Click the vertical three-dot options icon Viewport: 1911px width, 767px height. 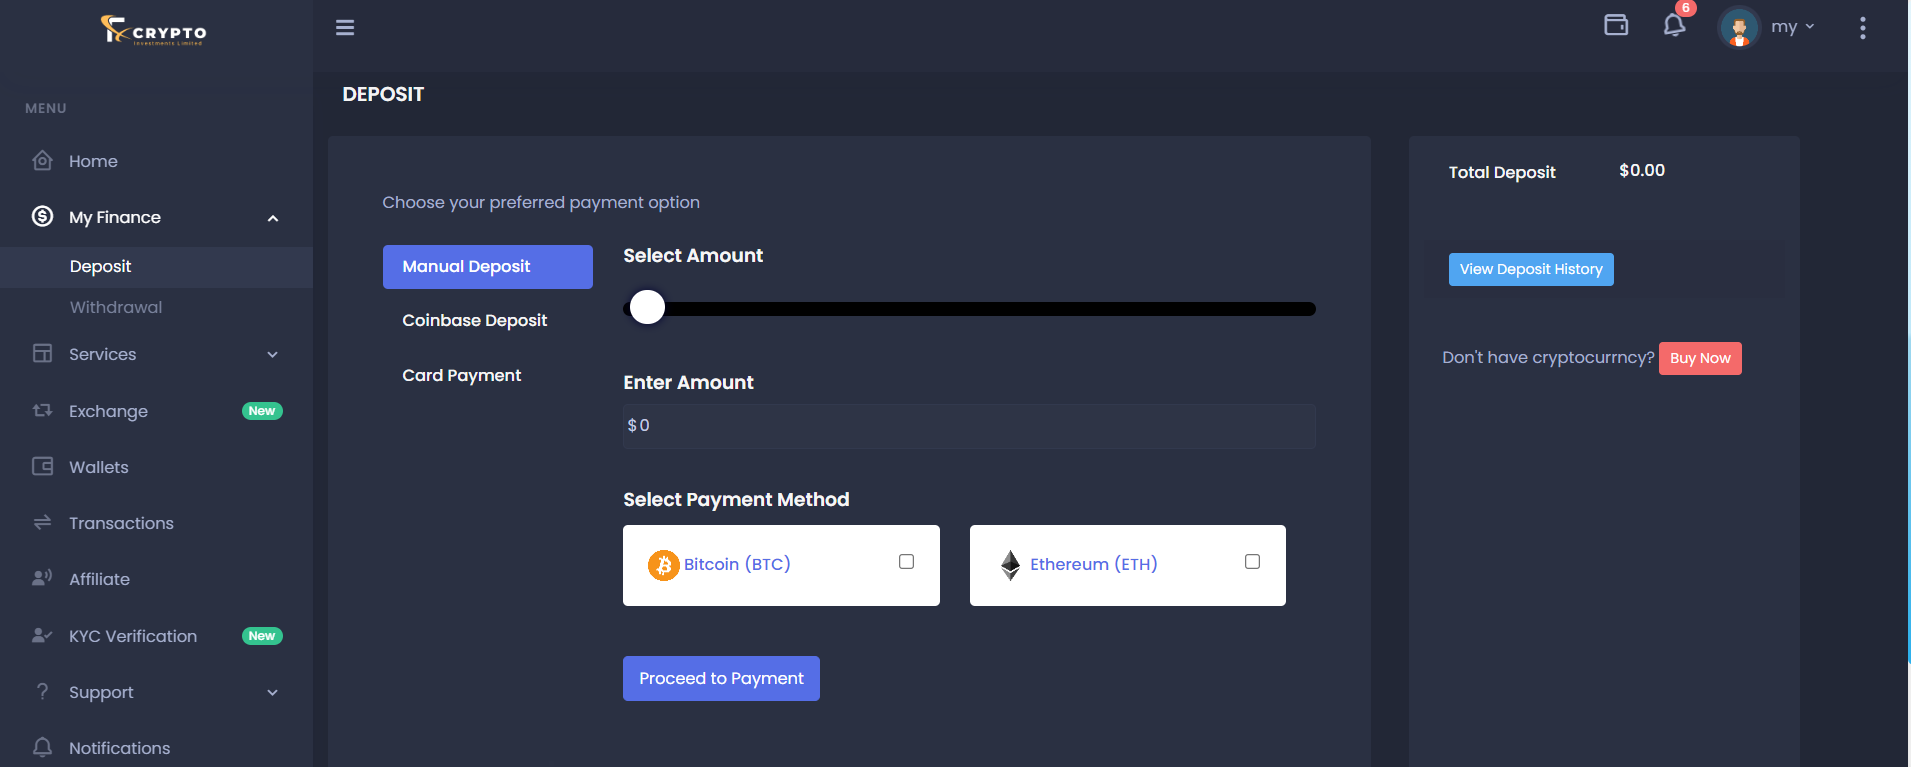pos(1862,28)
